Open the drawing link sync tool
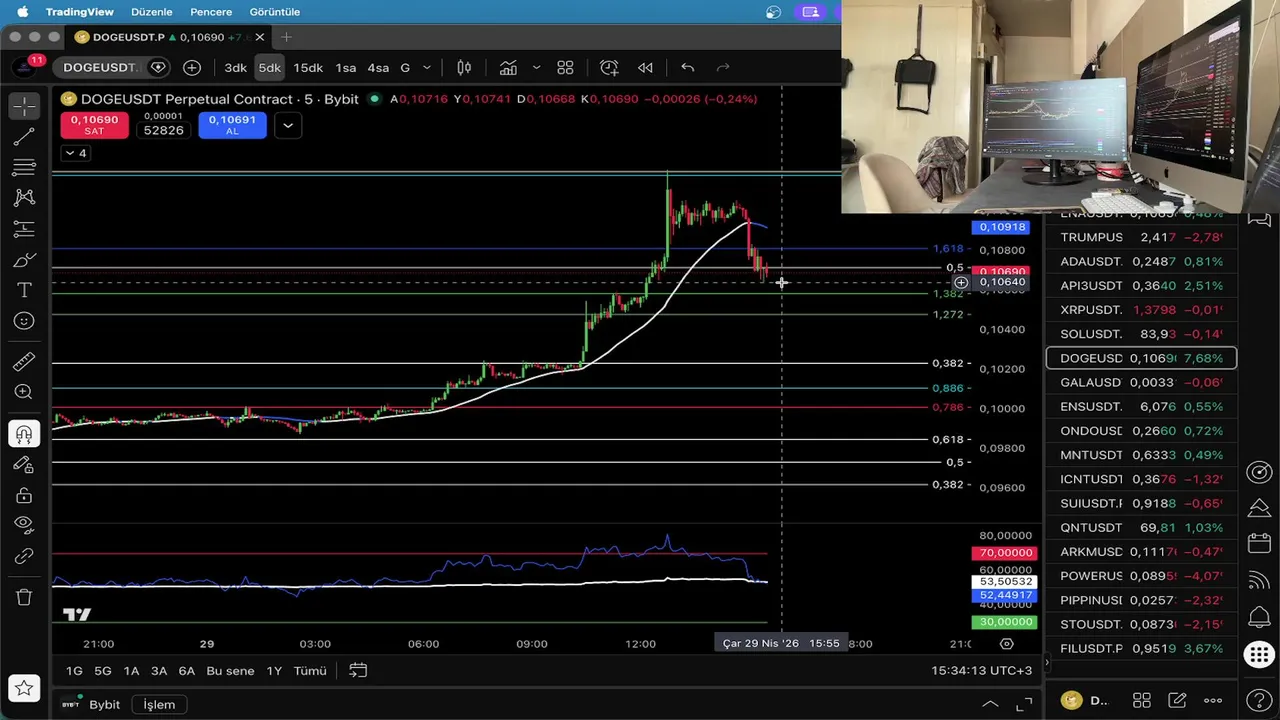The image size is (1280, 720). point(24,557)
